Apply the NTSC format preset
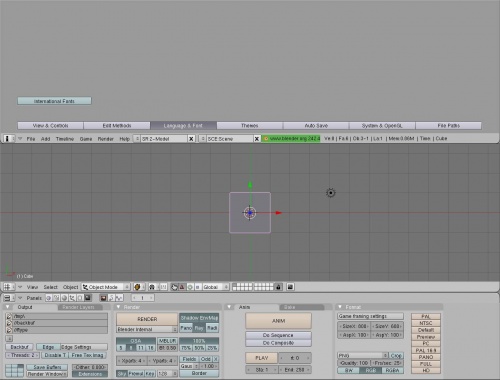The image size is (500, 380). [426, 323]
